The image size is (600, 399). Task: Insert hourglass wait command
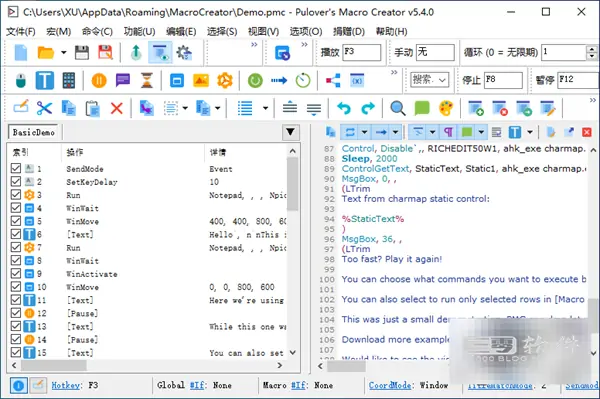(x=147, y=80)
